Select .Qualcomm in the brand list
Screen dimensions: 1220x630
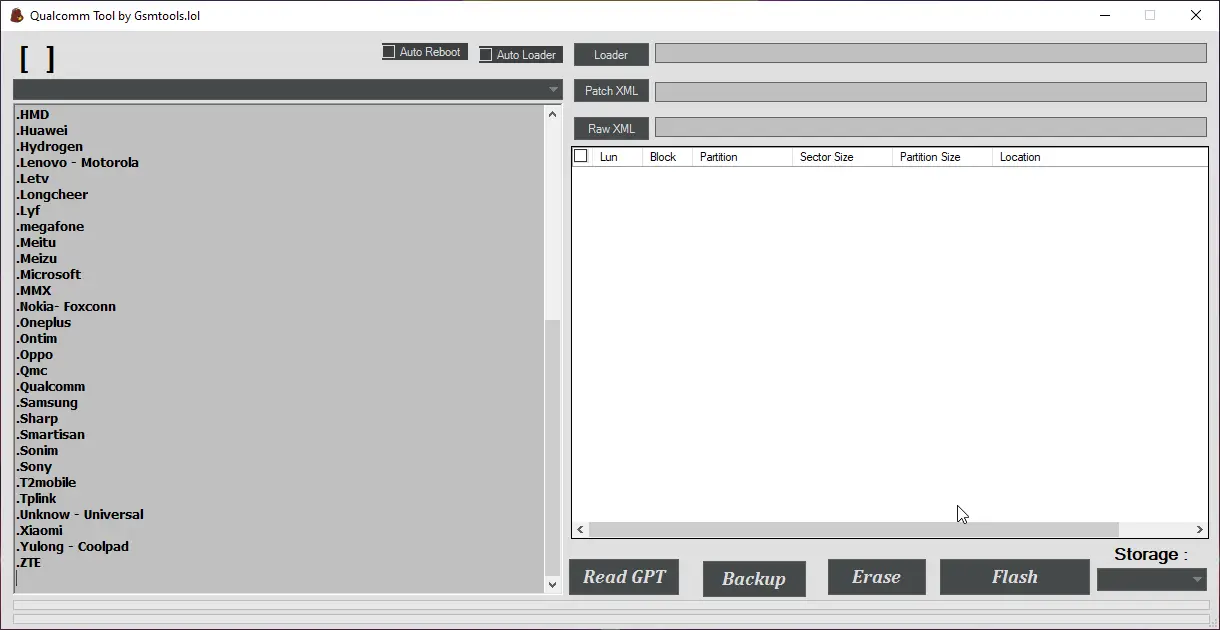click(51, 386)
